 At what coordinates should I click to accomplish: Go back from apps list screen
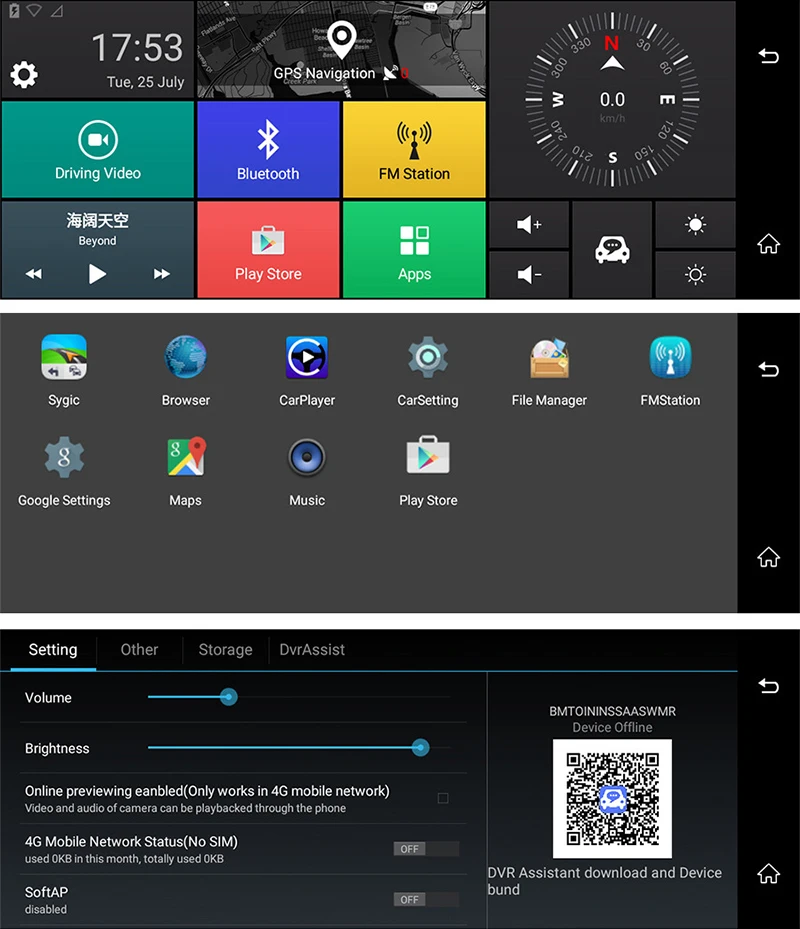coord(769,370)
